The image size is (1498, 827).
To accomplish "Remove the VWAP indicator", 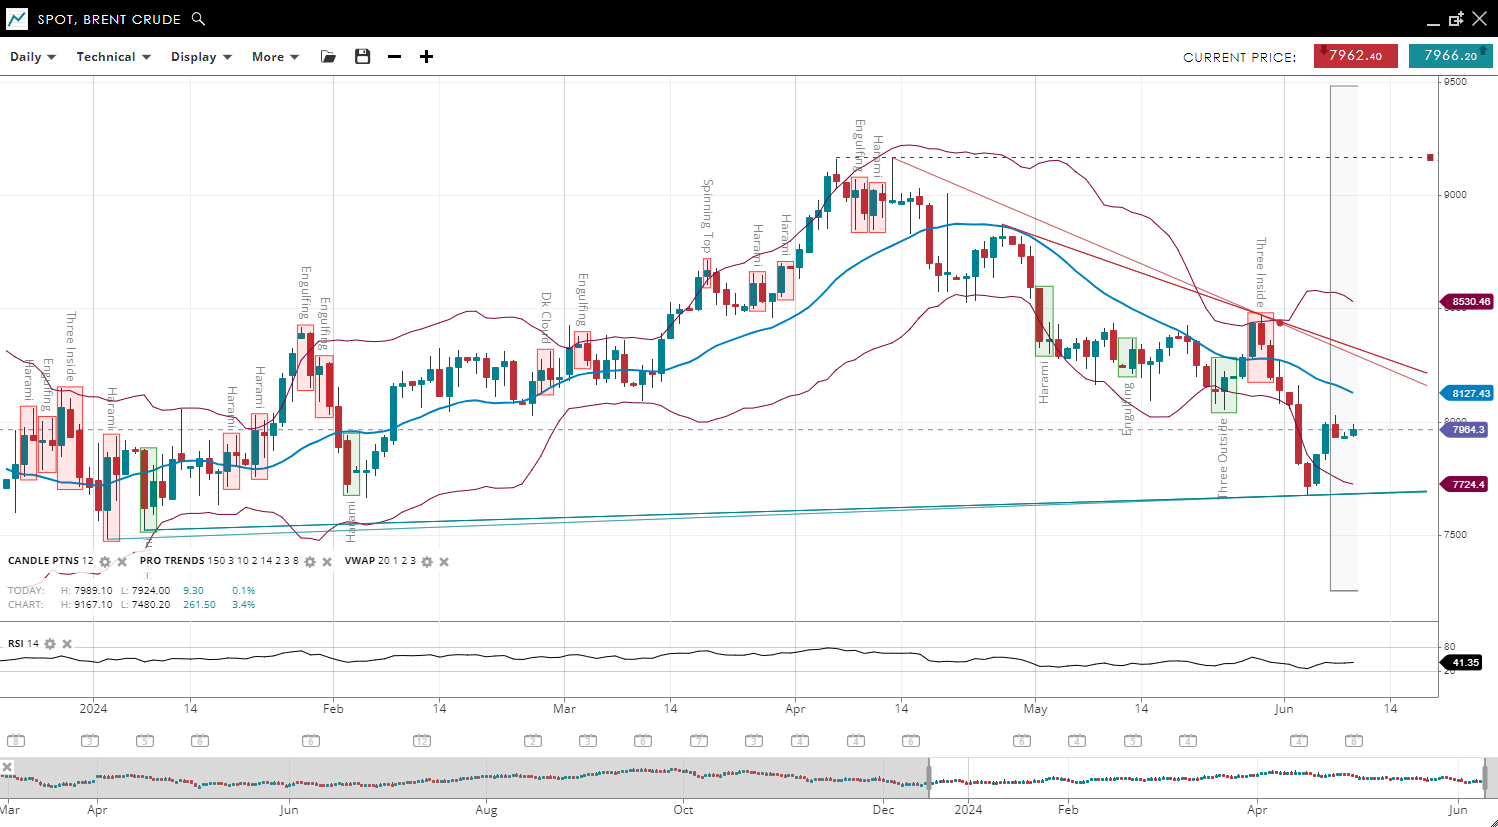I will click(444, 562).
